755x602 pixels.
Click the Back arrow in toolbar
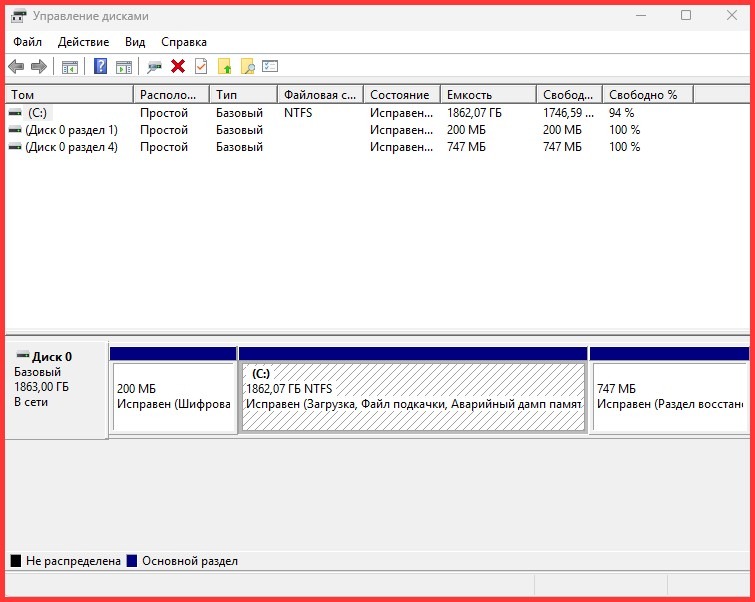coord(16,67)
